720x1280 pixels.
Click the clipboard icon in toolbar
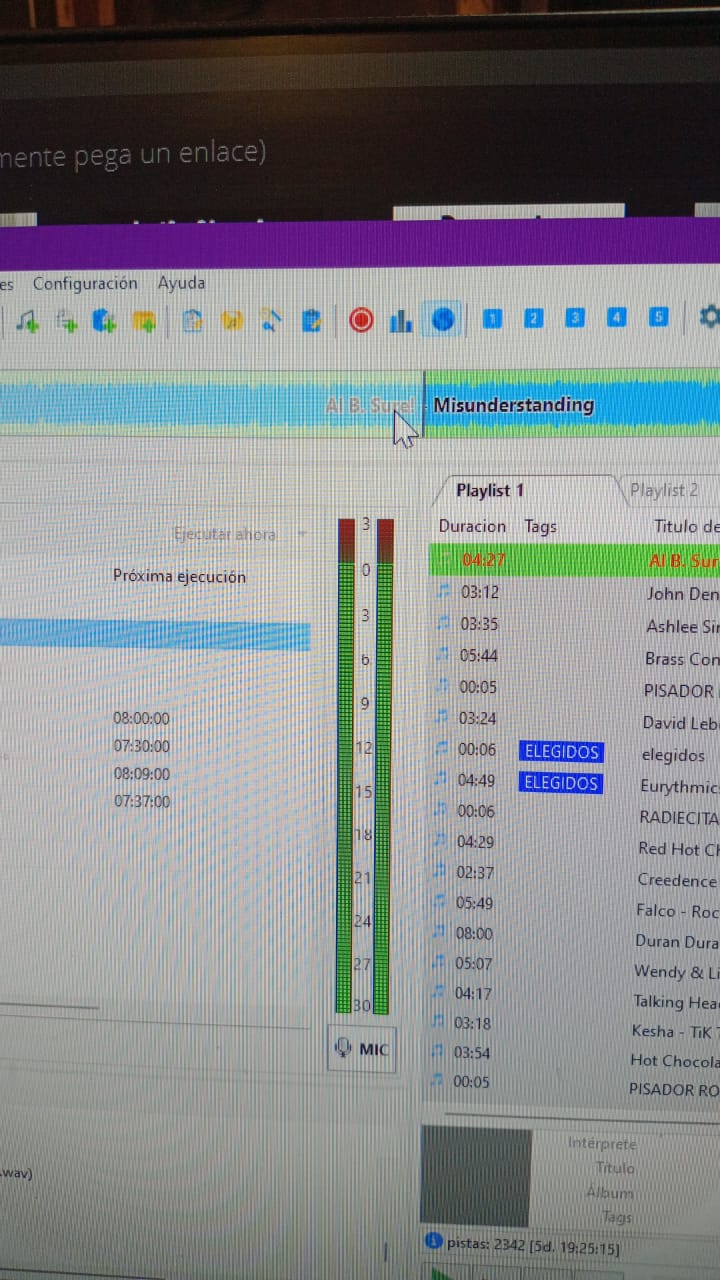tap(312, 321)
